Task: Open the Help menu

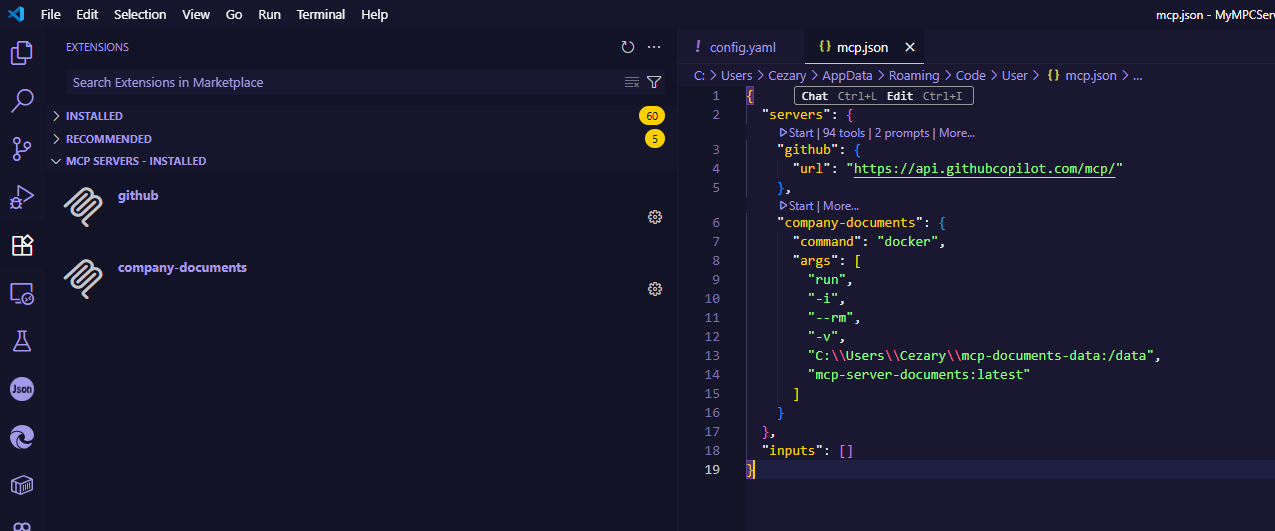Action: [374, 15]
